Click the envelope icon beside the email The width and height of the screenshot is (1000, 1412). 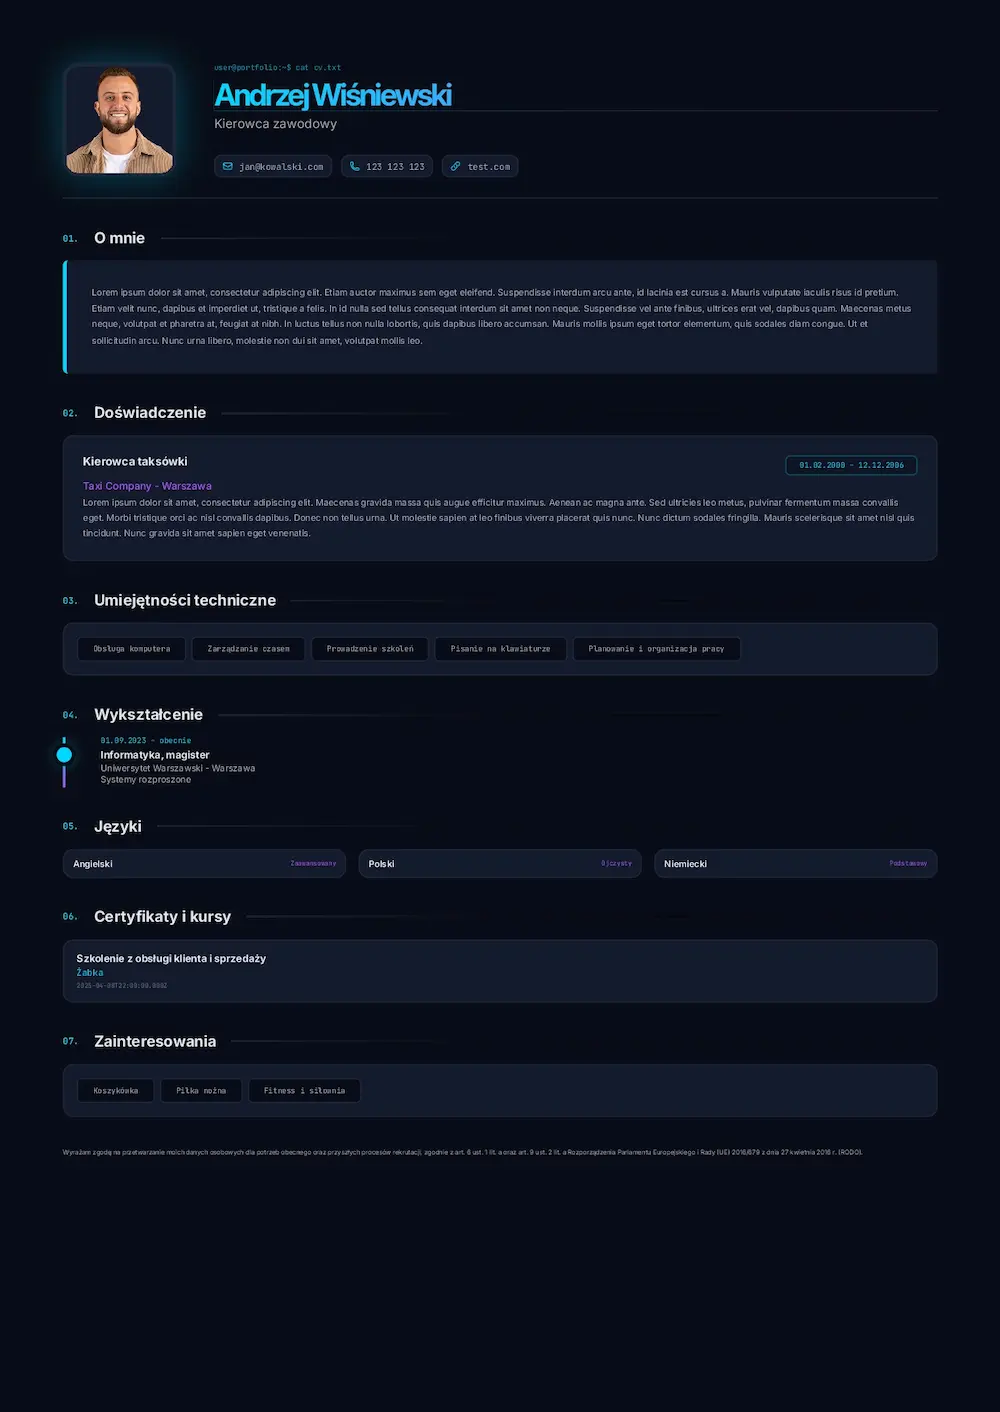point(228,167)
